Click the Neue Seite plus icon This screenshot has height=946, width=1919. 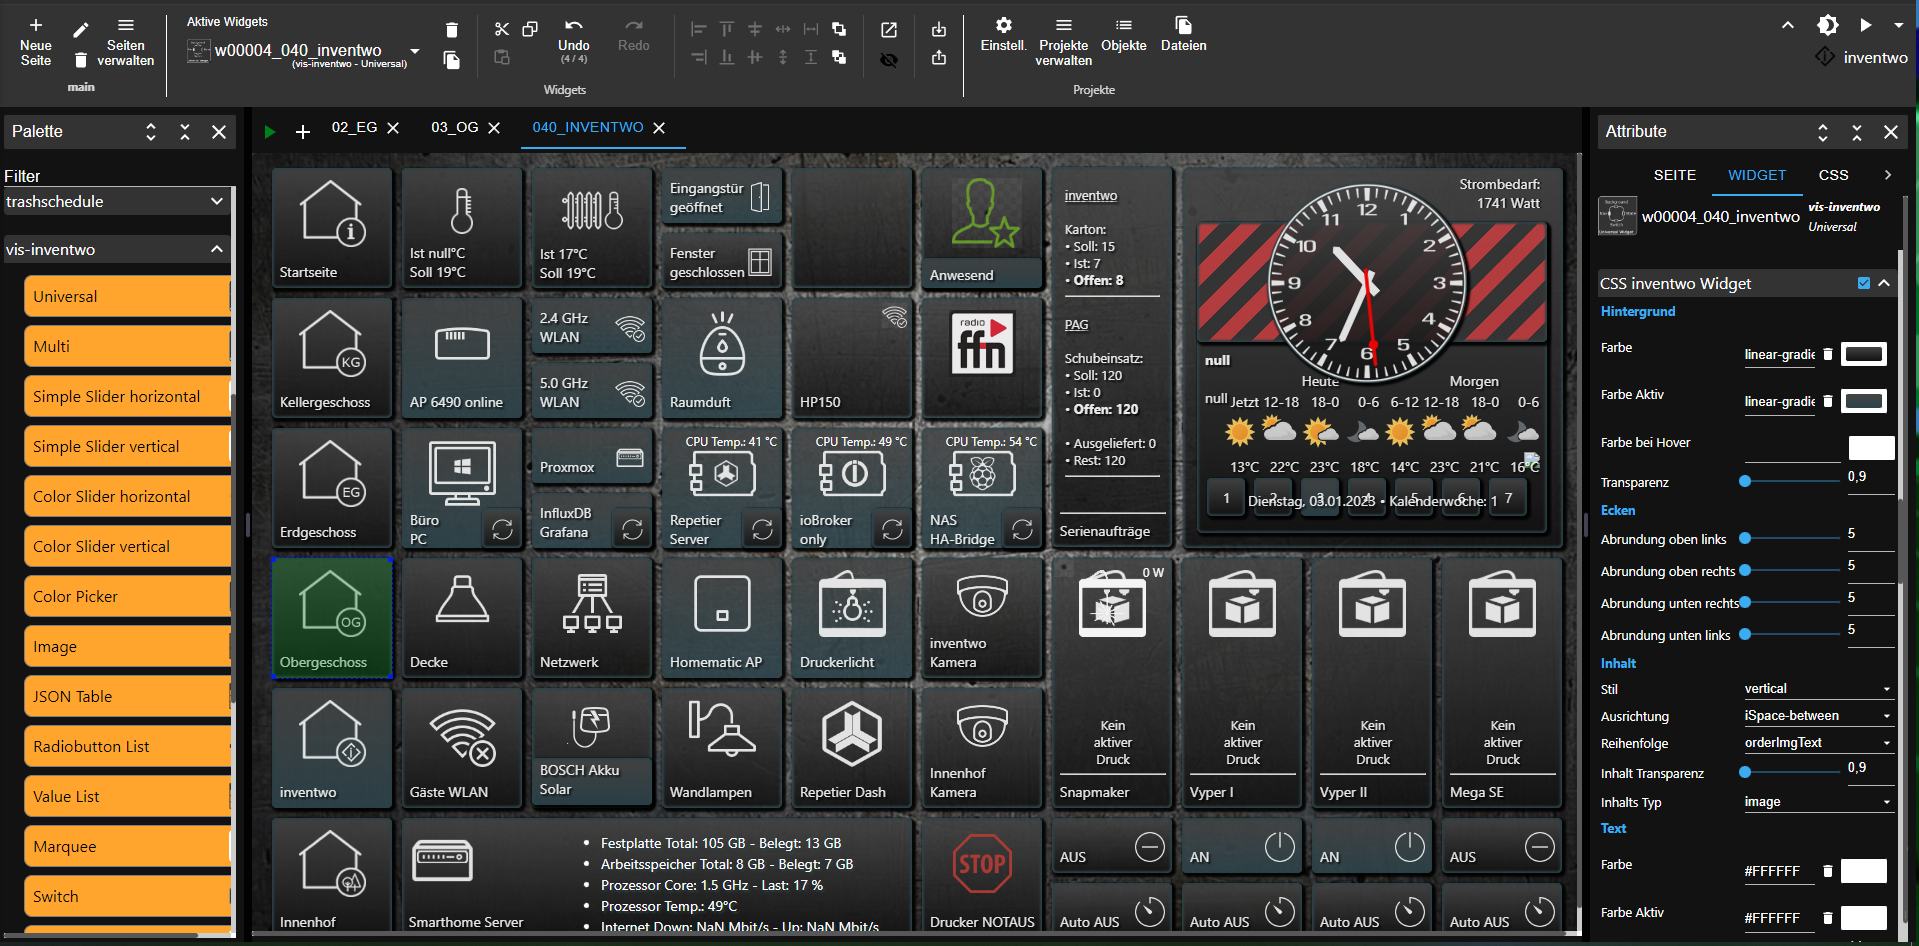[36, 25]
